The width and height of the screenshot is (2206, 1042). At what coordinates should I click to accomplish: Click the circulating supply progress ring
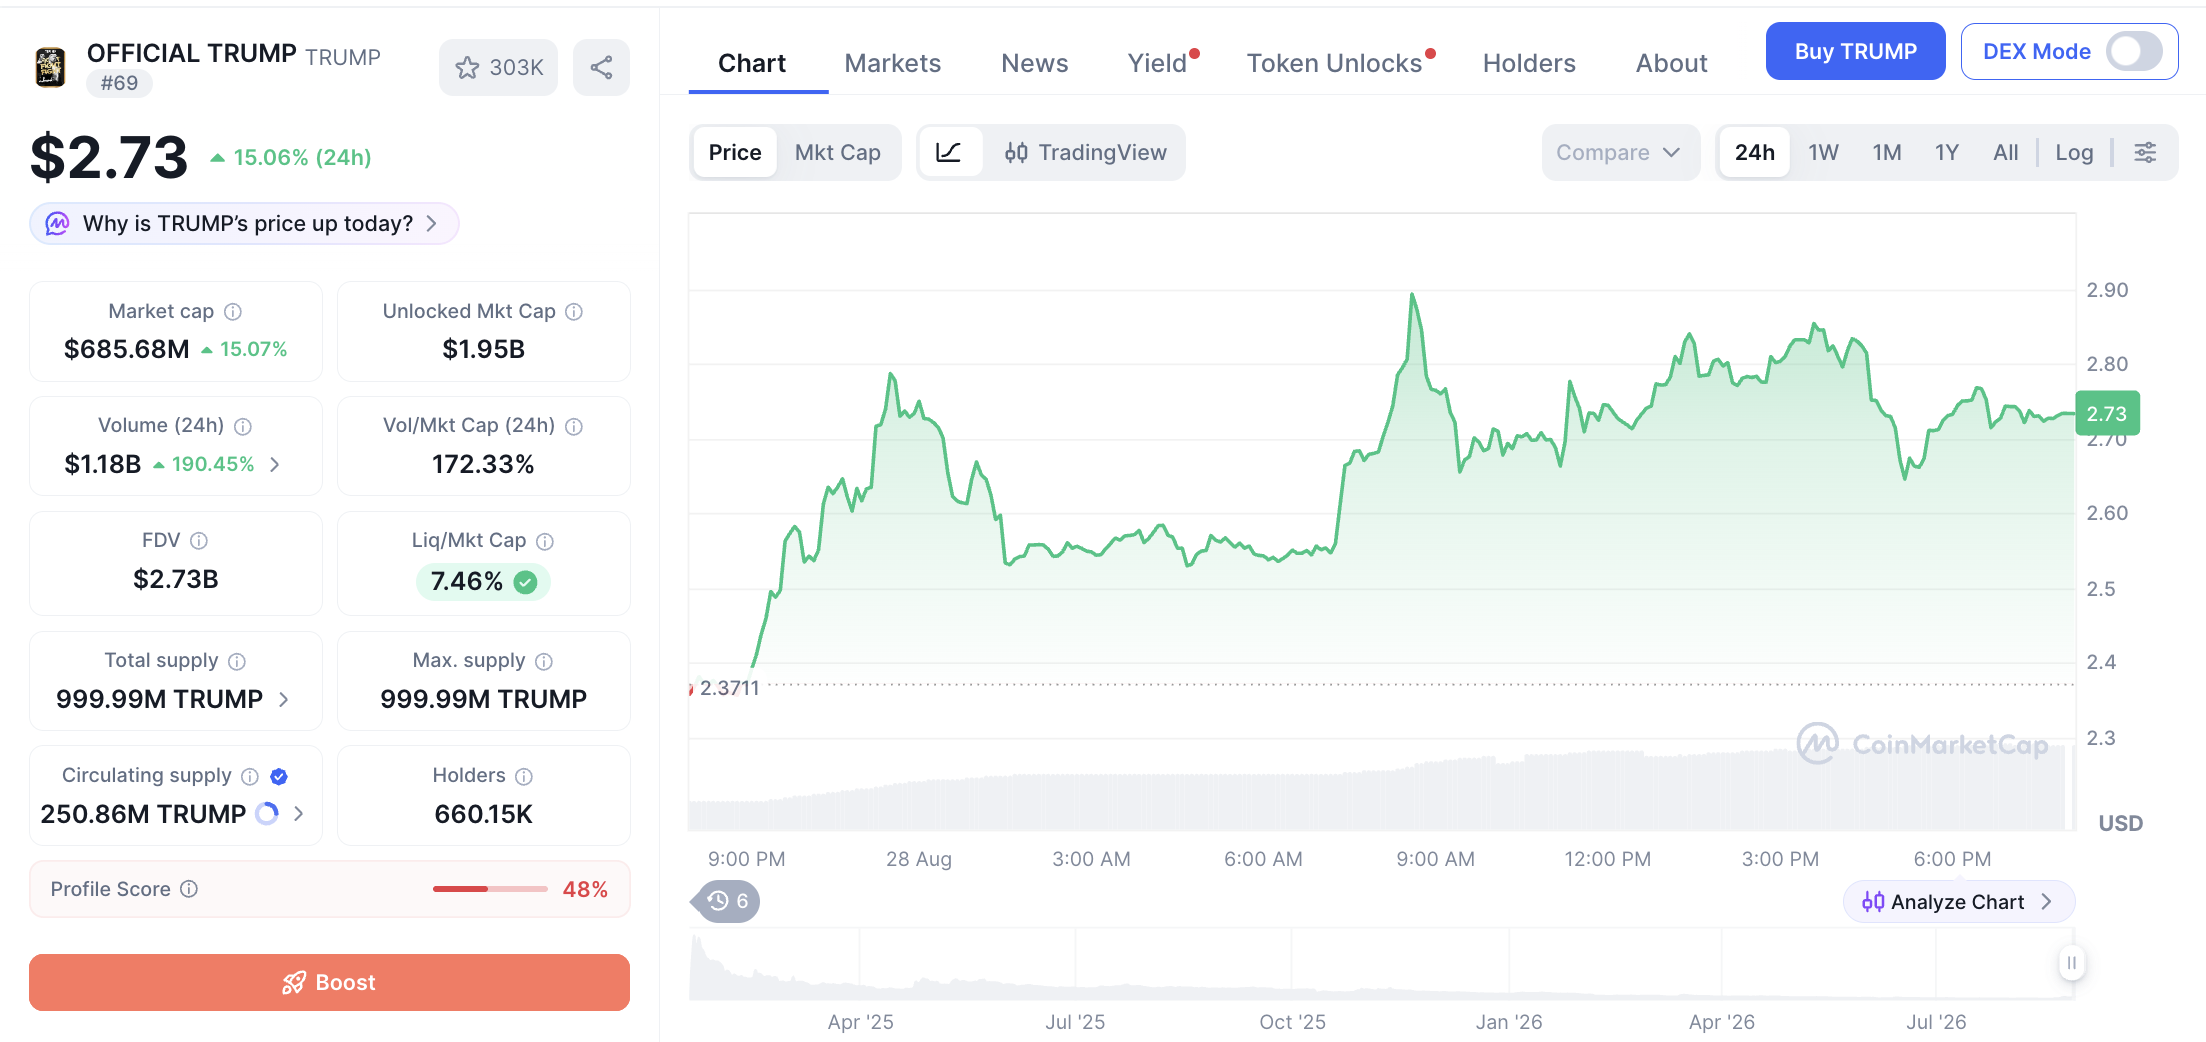pyautogui.click(x=267, y=814)
